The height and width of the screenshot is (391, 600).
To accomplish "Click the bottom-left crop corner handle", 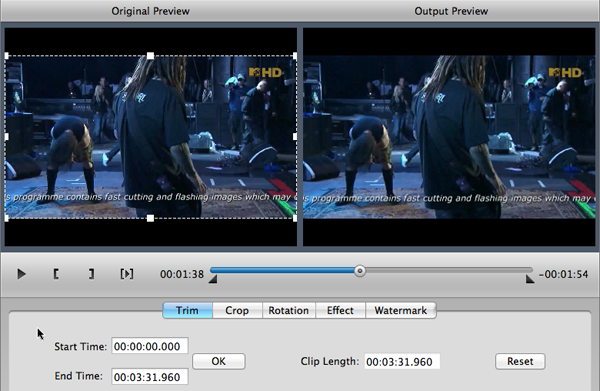I will (x=7, y=218).
